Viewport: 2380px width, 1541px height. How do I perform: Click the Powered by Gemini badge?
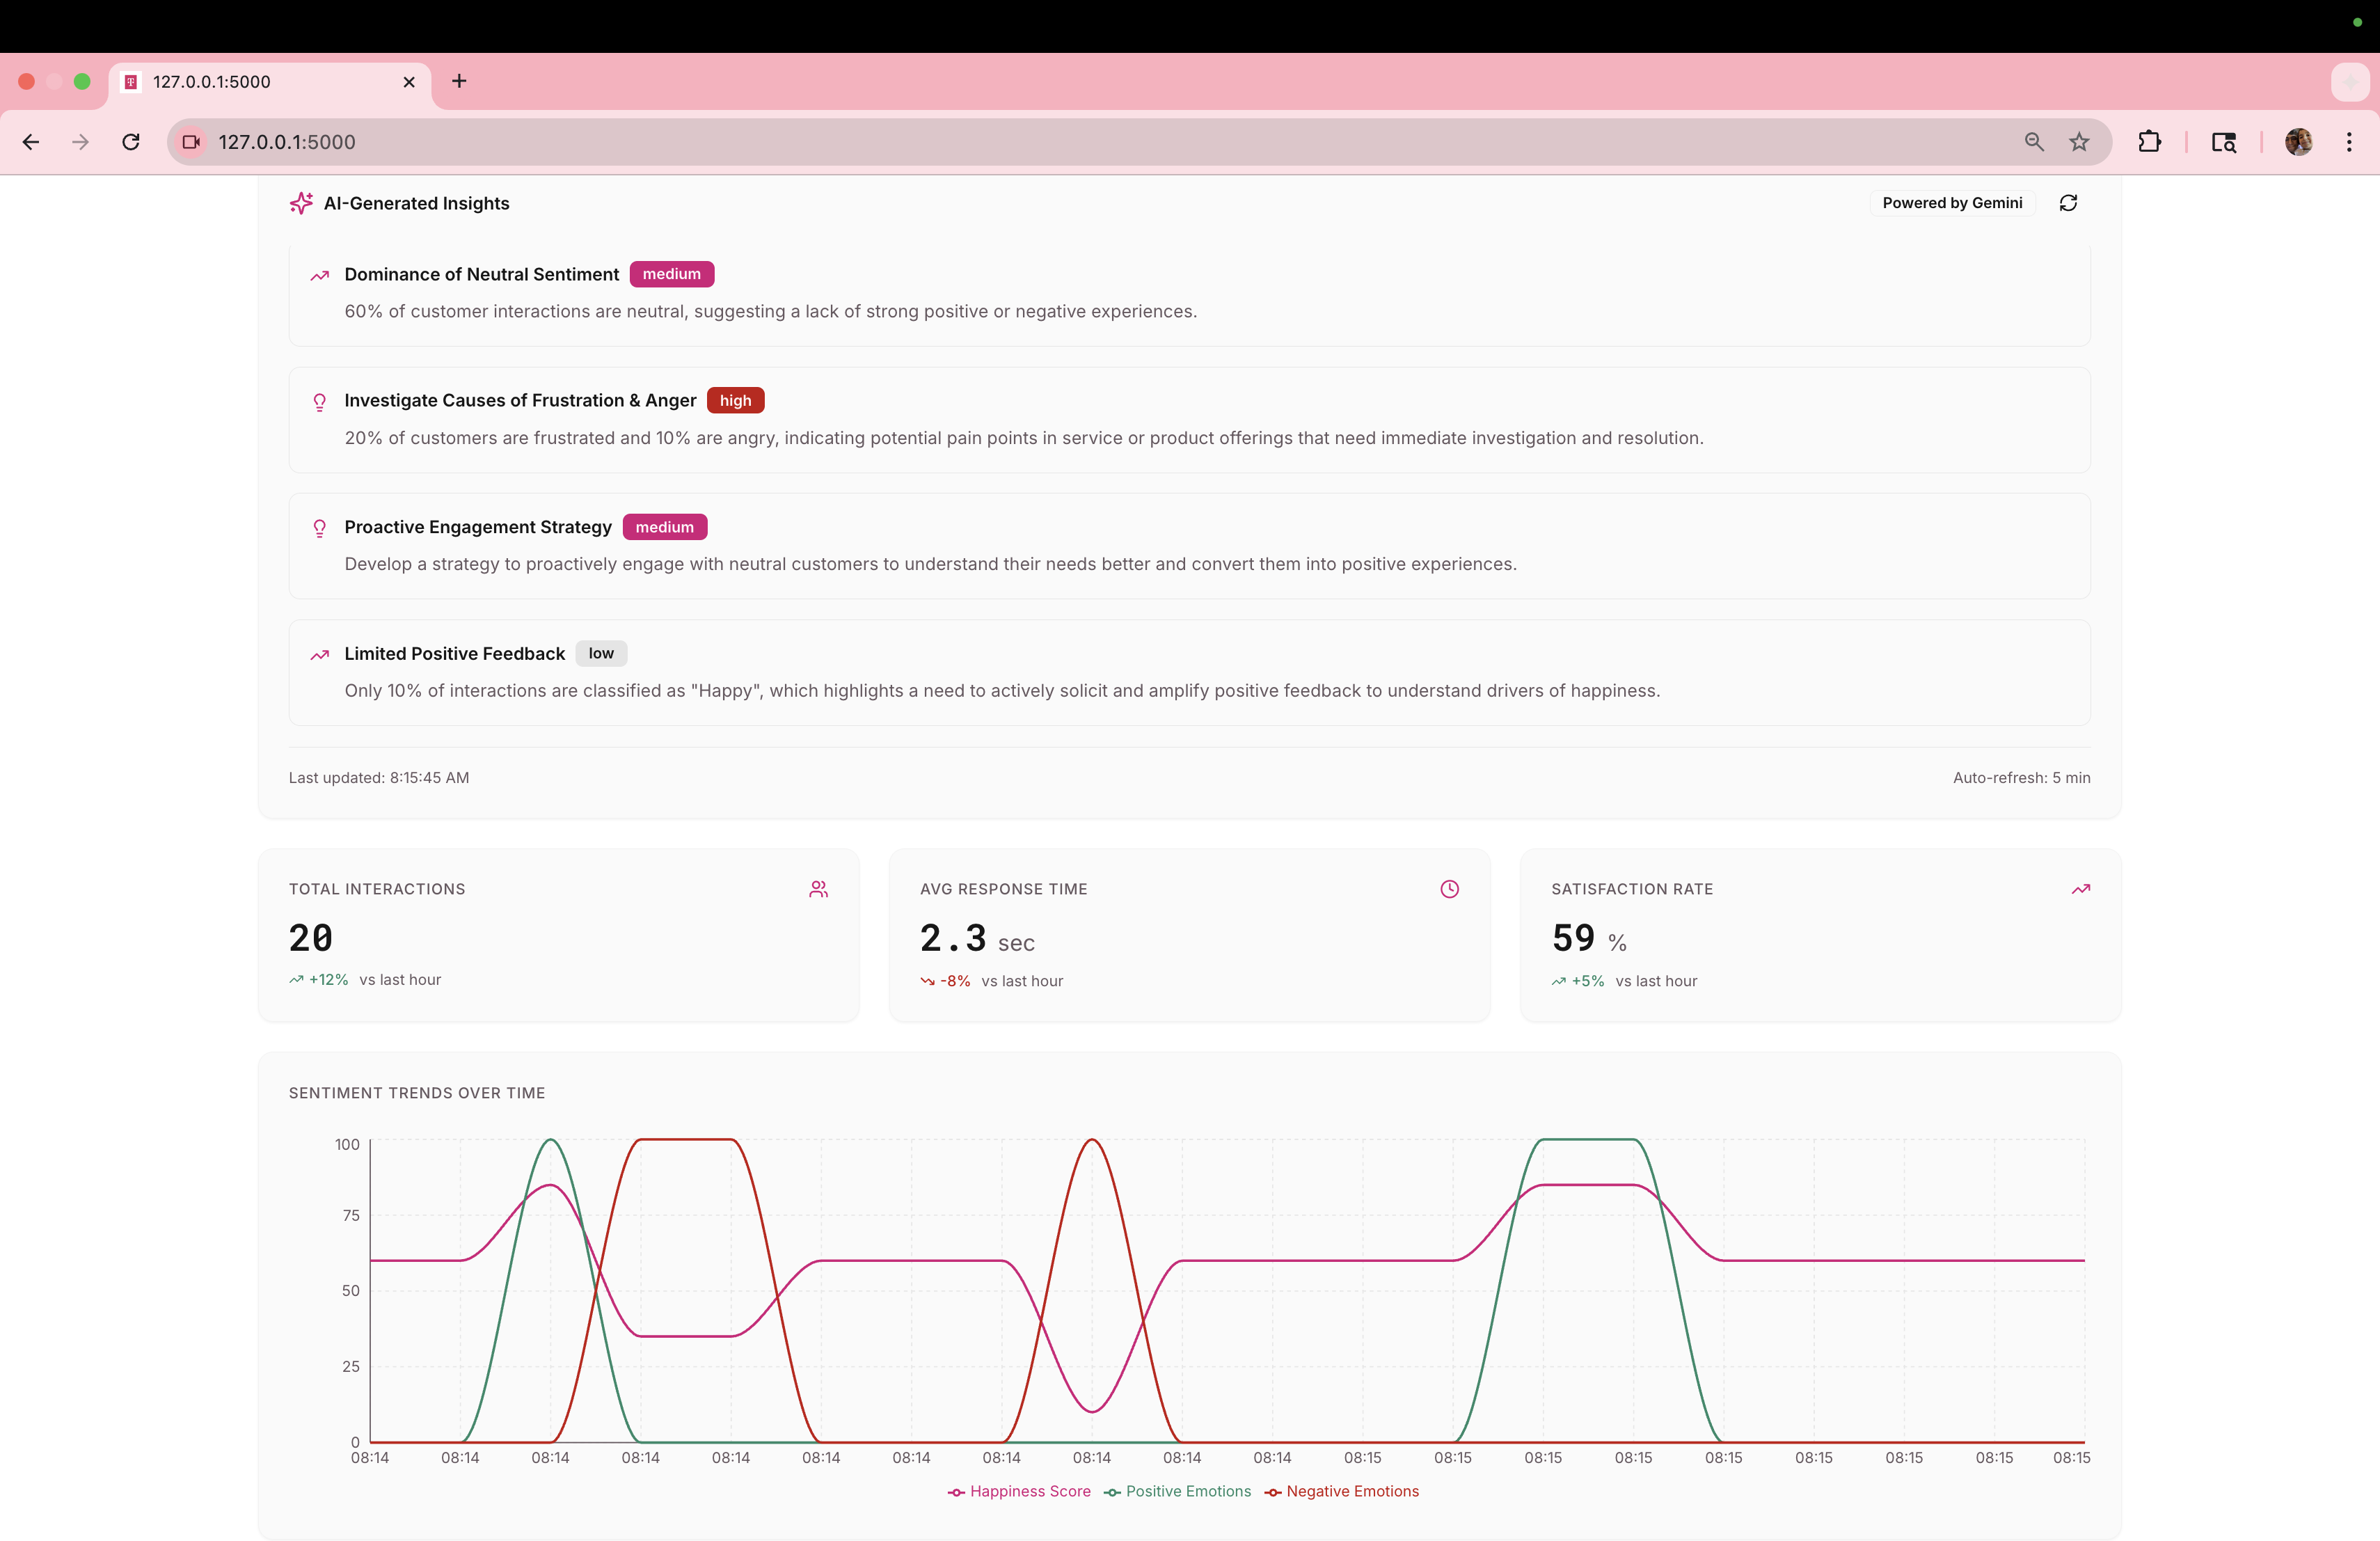pyautogui.click(x=1951, y=203)
